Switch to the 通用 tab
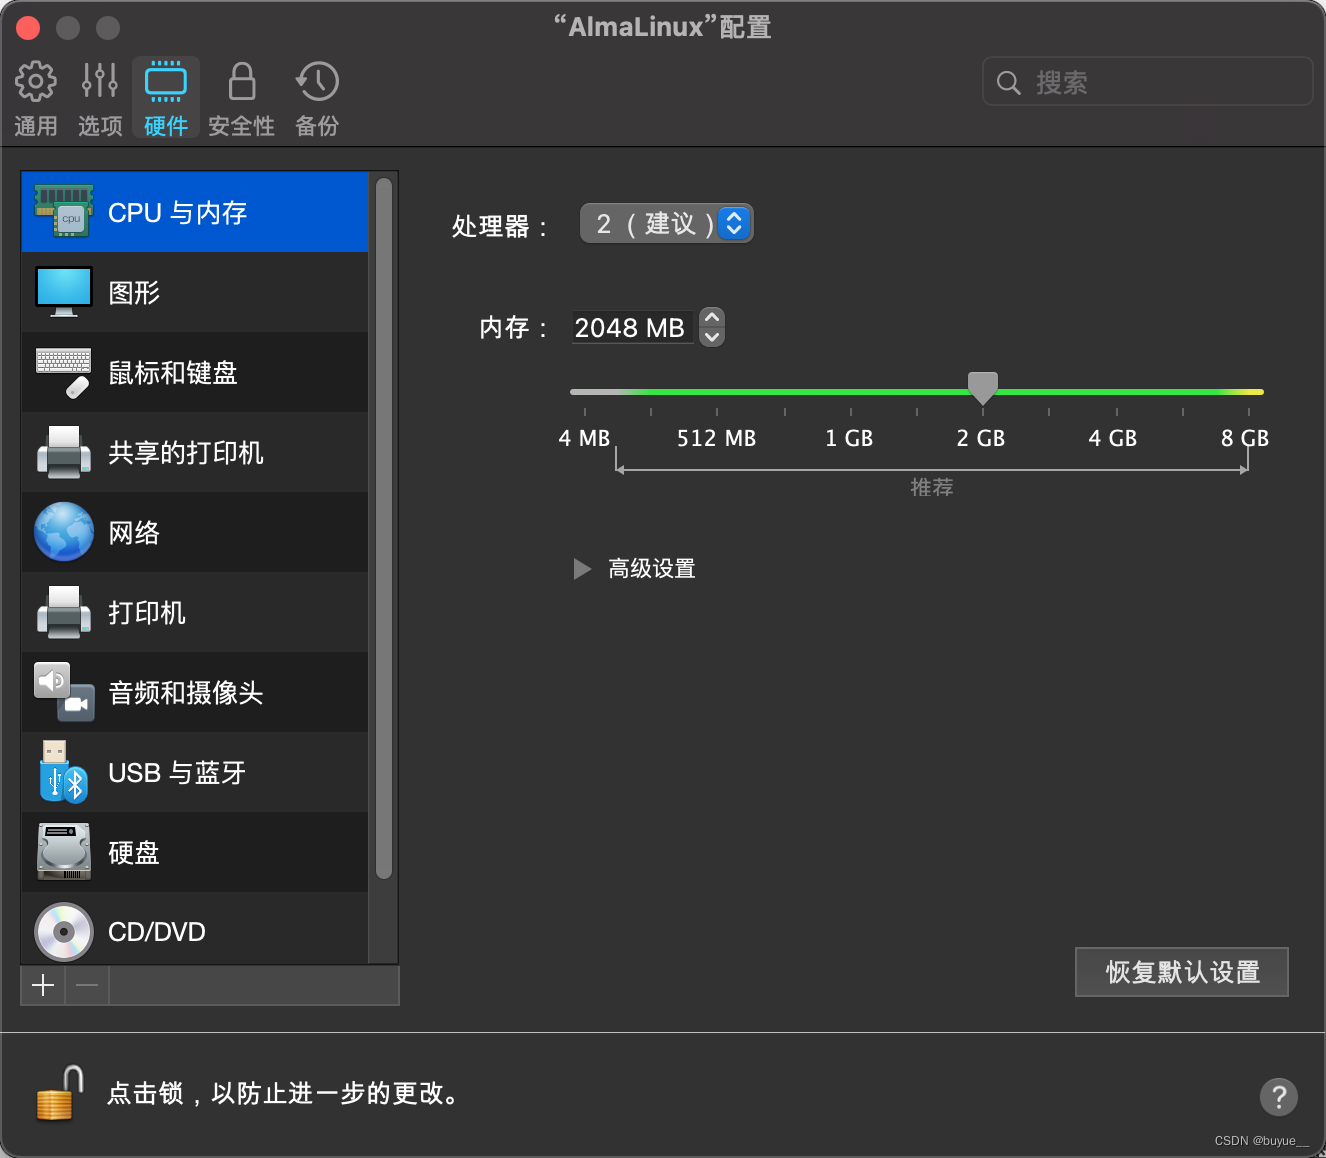The width and height of the screenshot is (1326, 1158). point(36,95)
